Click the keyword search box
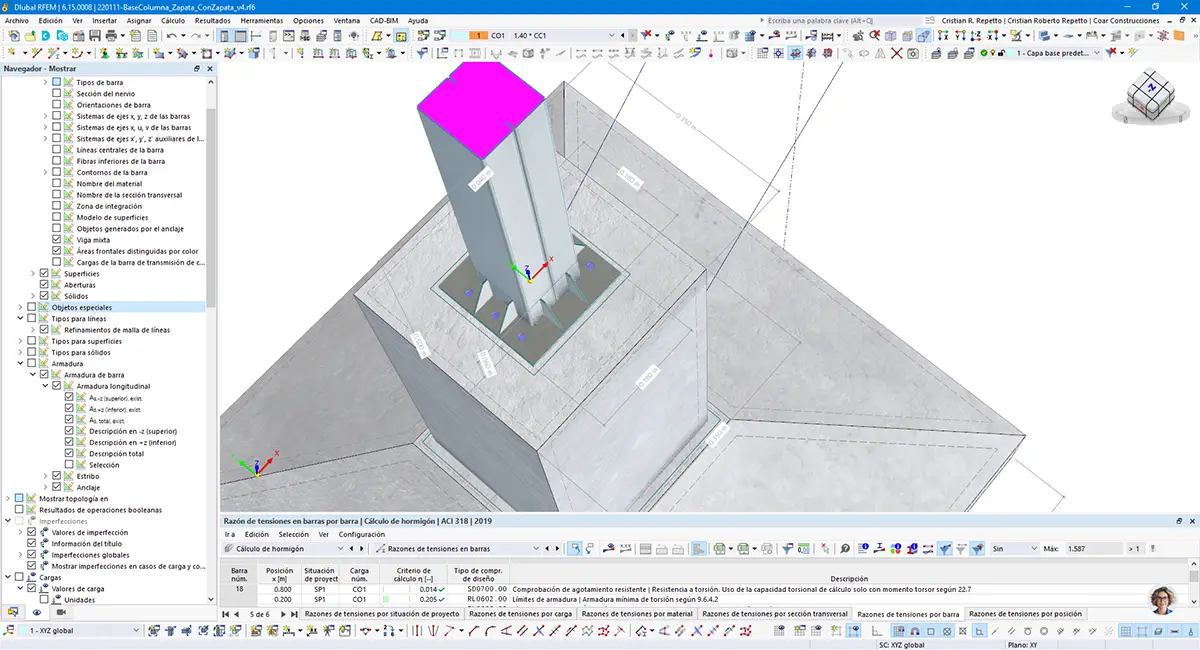The height and width of the screenshot is (650, 1200). 843,20
